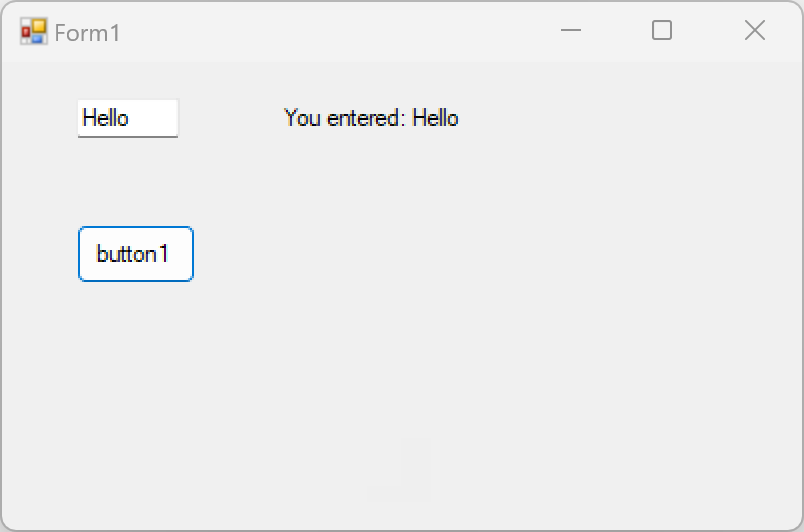Click the empty form space right of button1
Image resolution: width=804 pixels, height=532 pixels.
(x=461, y=254)
